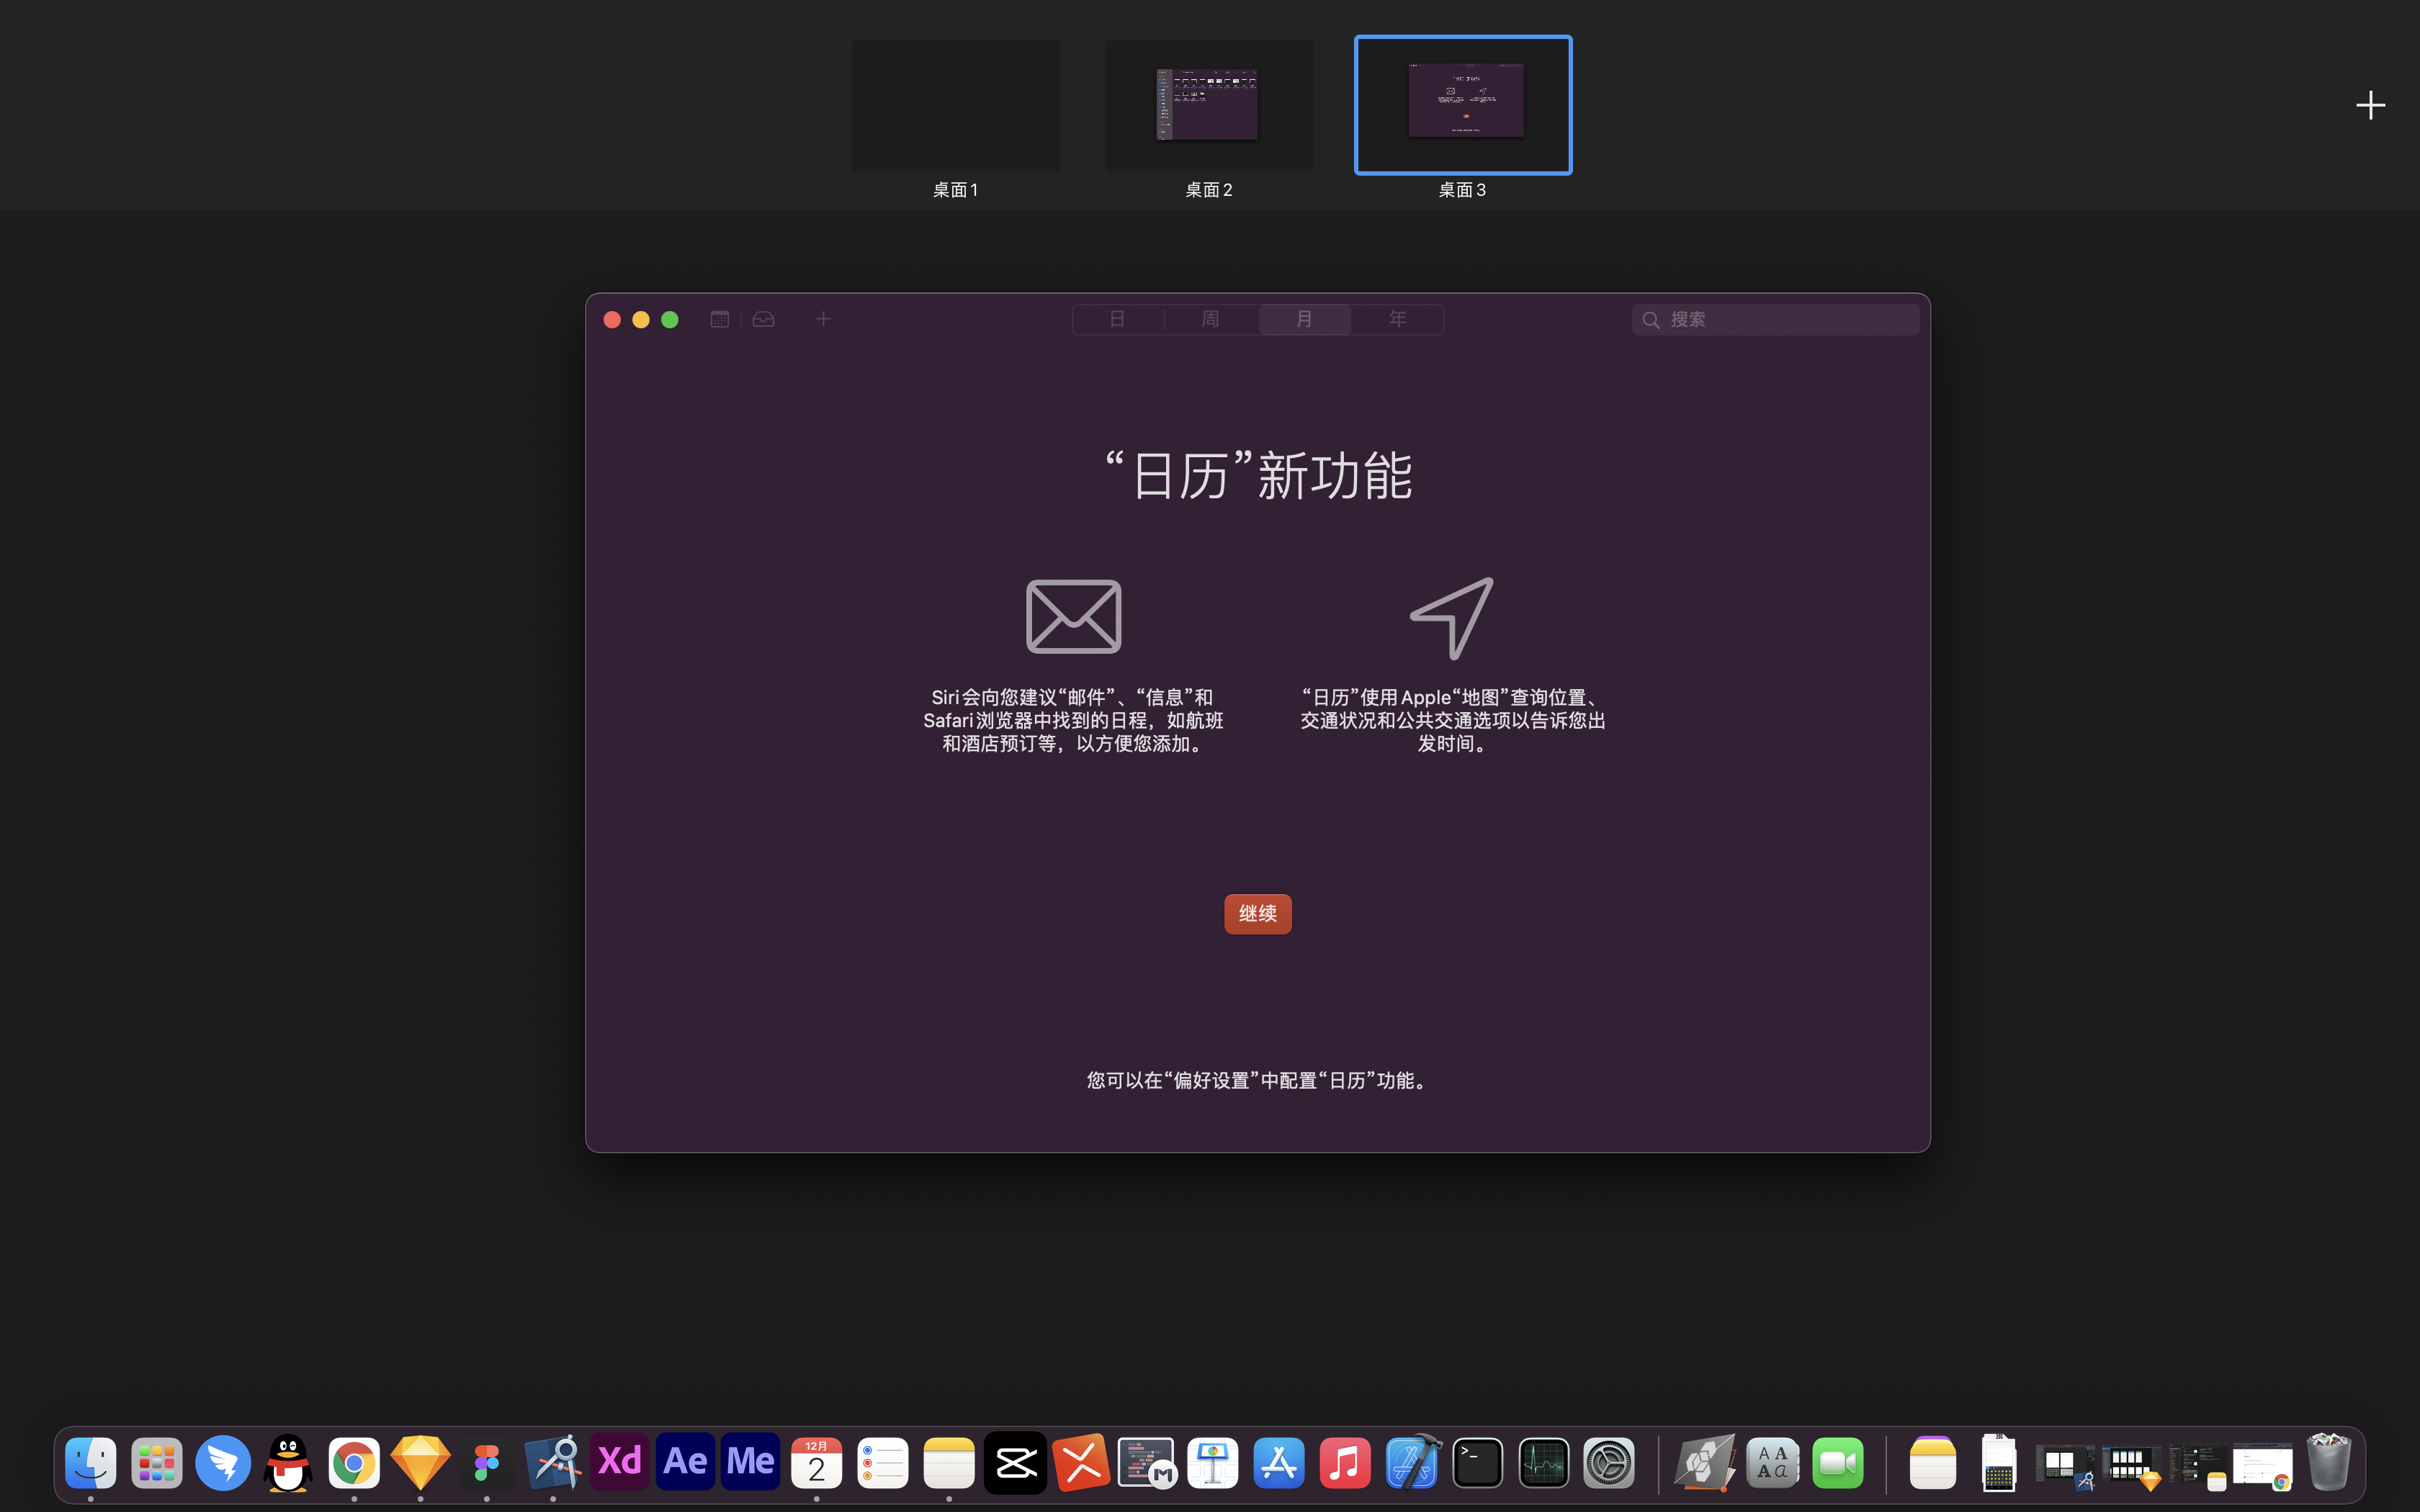Open the inbox tray icon in Calendar
Viewport: 2420px width, 1512px height.
764,319
